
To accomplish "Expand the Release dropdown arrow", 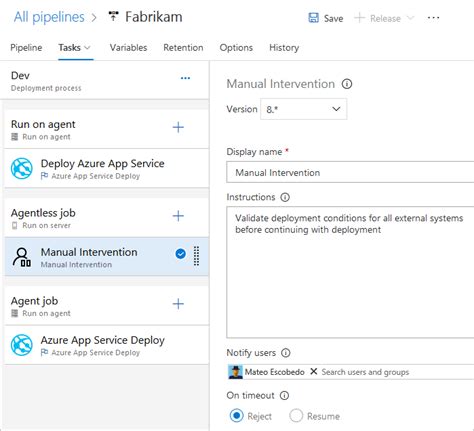I will click(411, 18).
